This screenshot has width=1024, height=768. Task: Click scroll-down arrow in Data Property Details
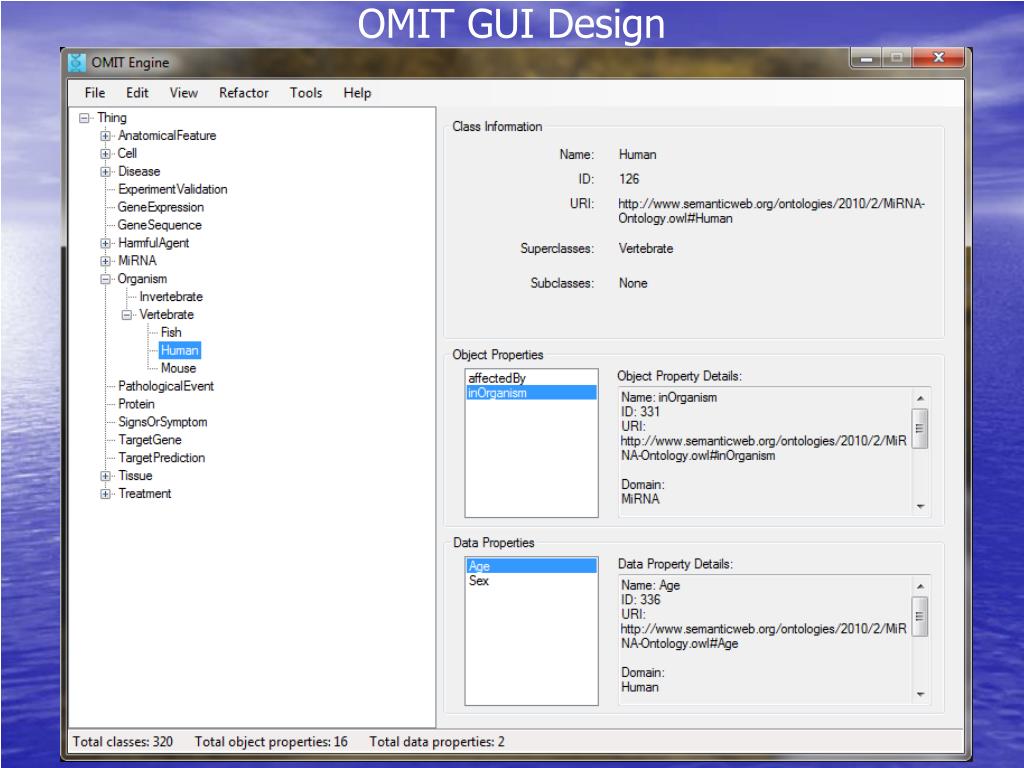pyautogui.click(x=920, y=695)
